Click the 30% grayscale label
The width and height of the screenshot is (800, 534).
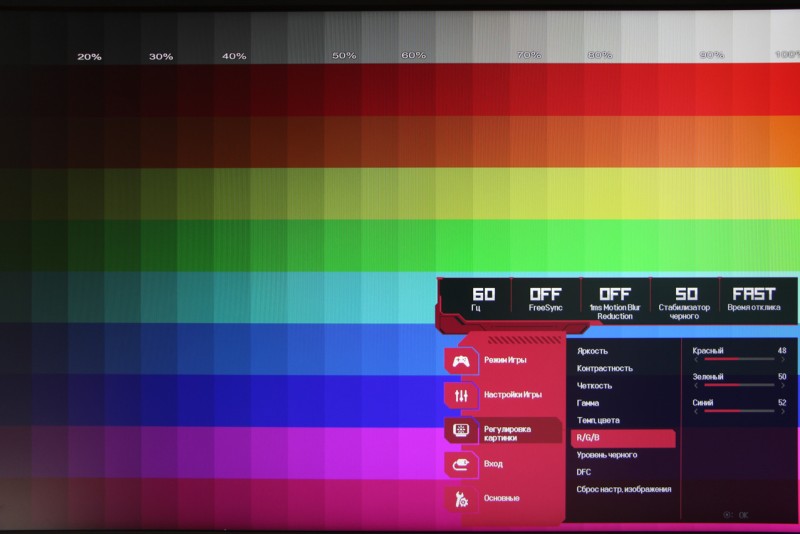pos(161,57)
